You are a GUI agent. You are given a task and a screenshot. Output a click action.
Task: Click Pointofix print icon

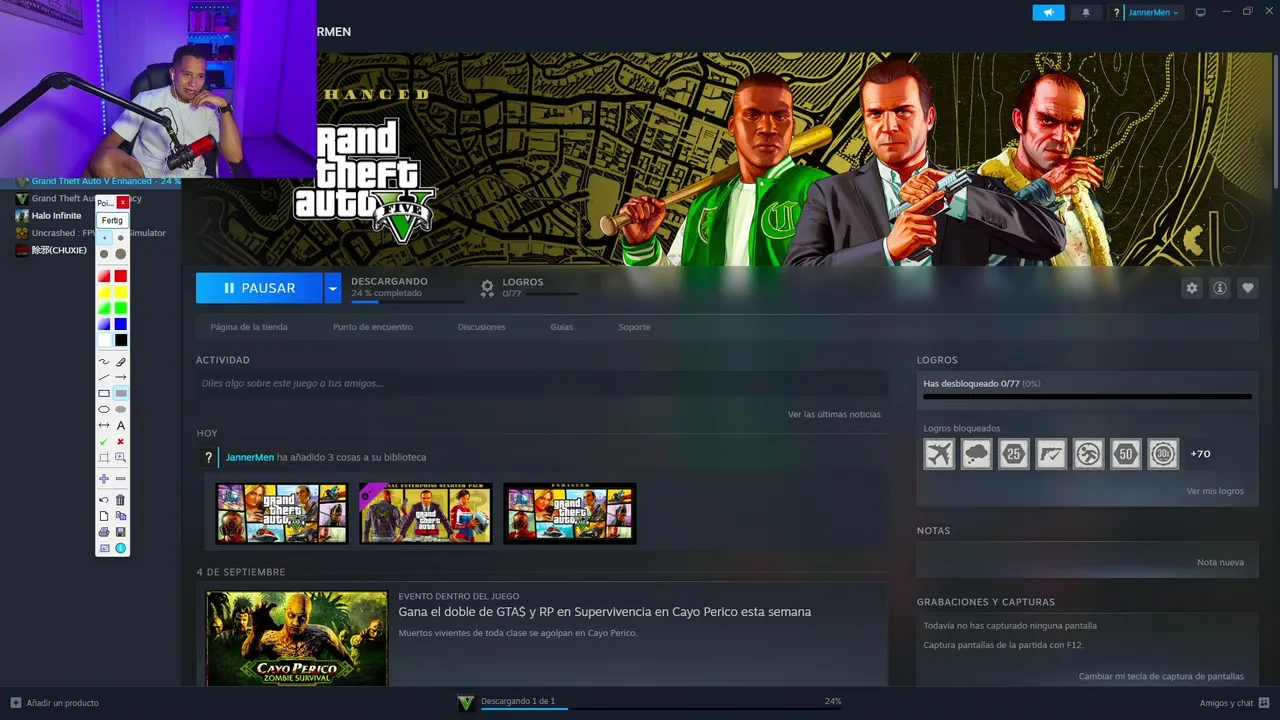click(x=104, y=532)
